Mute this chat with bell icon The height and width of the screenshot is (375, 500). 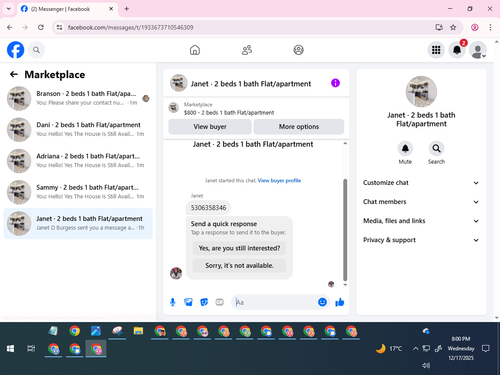tap(405, 148)
